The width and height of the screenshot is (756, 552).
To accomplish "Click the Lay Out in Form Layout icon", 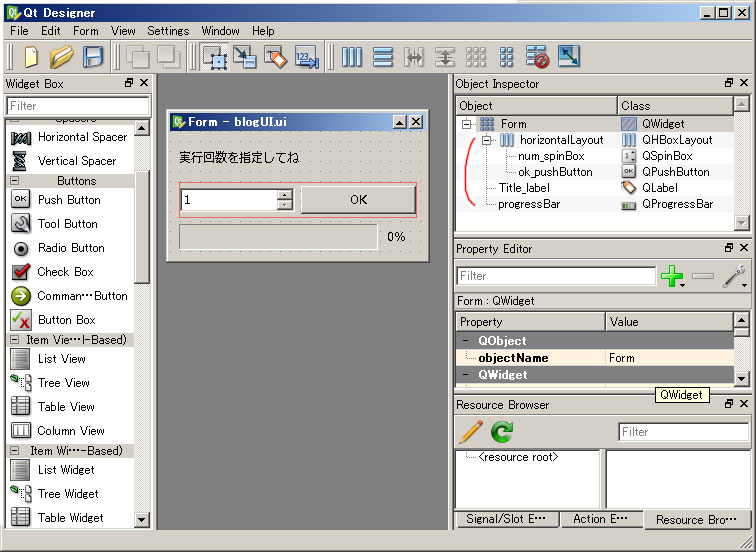I will [x=506, y=57].
